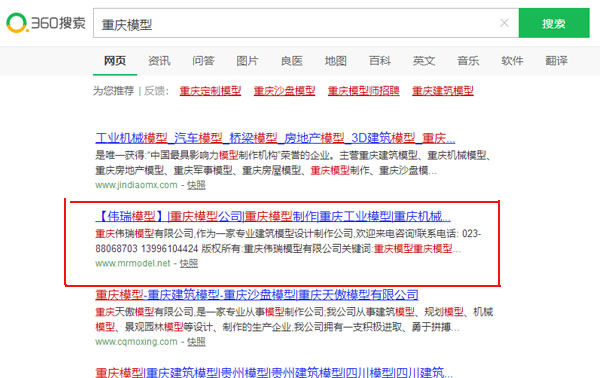
Task: Click the 360搜索 logo
Action: coord(46,23)
